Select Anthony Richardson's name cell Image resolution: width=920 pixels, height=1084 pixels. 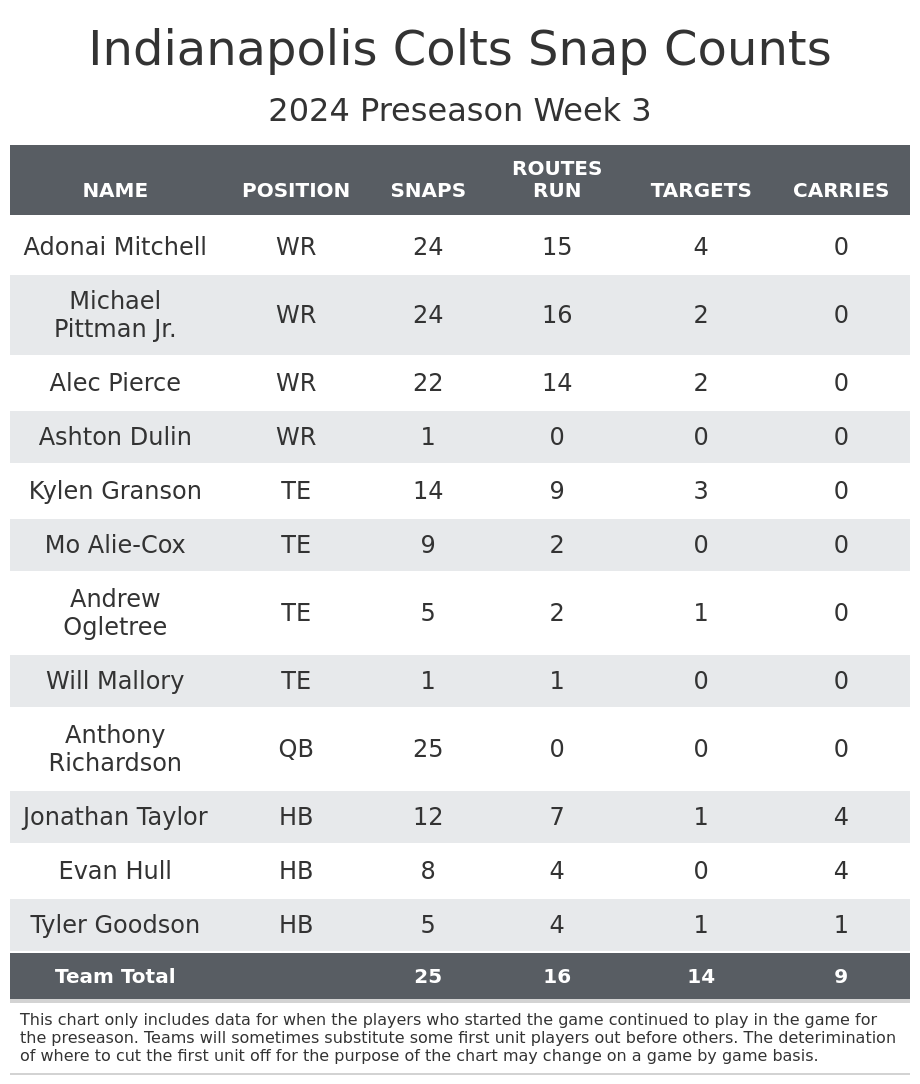[x=115, y=749]
